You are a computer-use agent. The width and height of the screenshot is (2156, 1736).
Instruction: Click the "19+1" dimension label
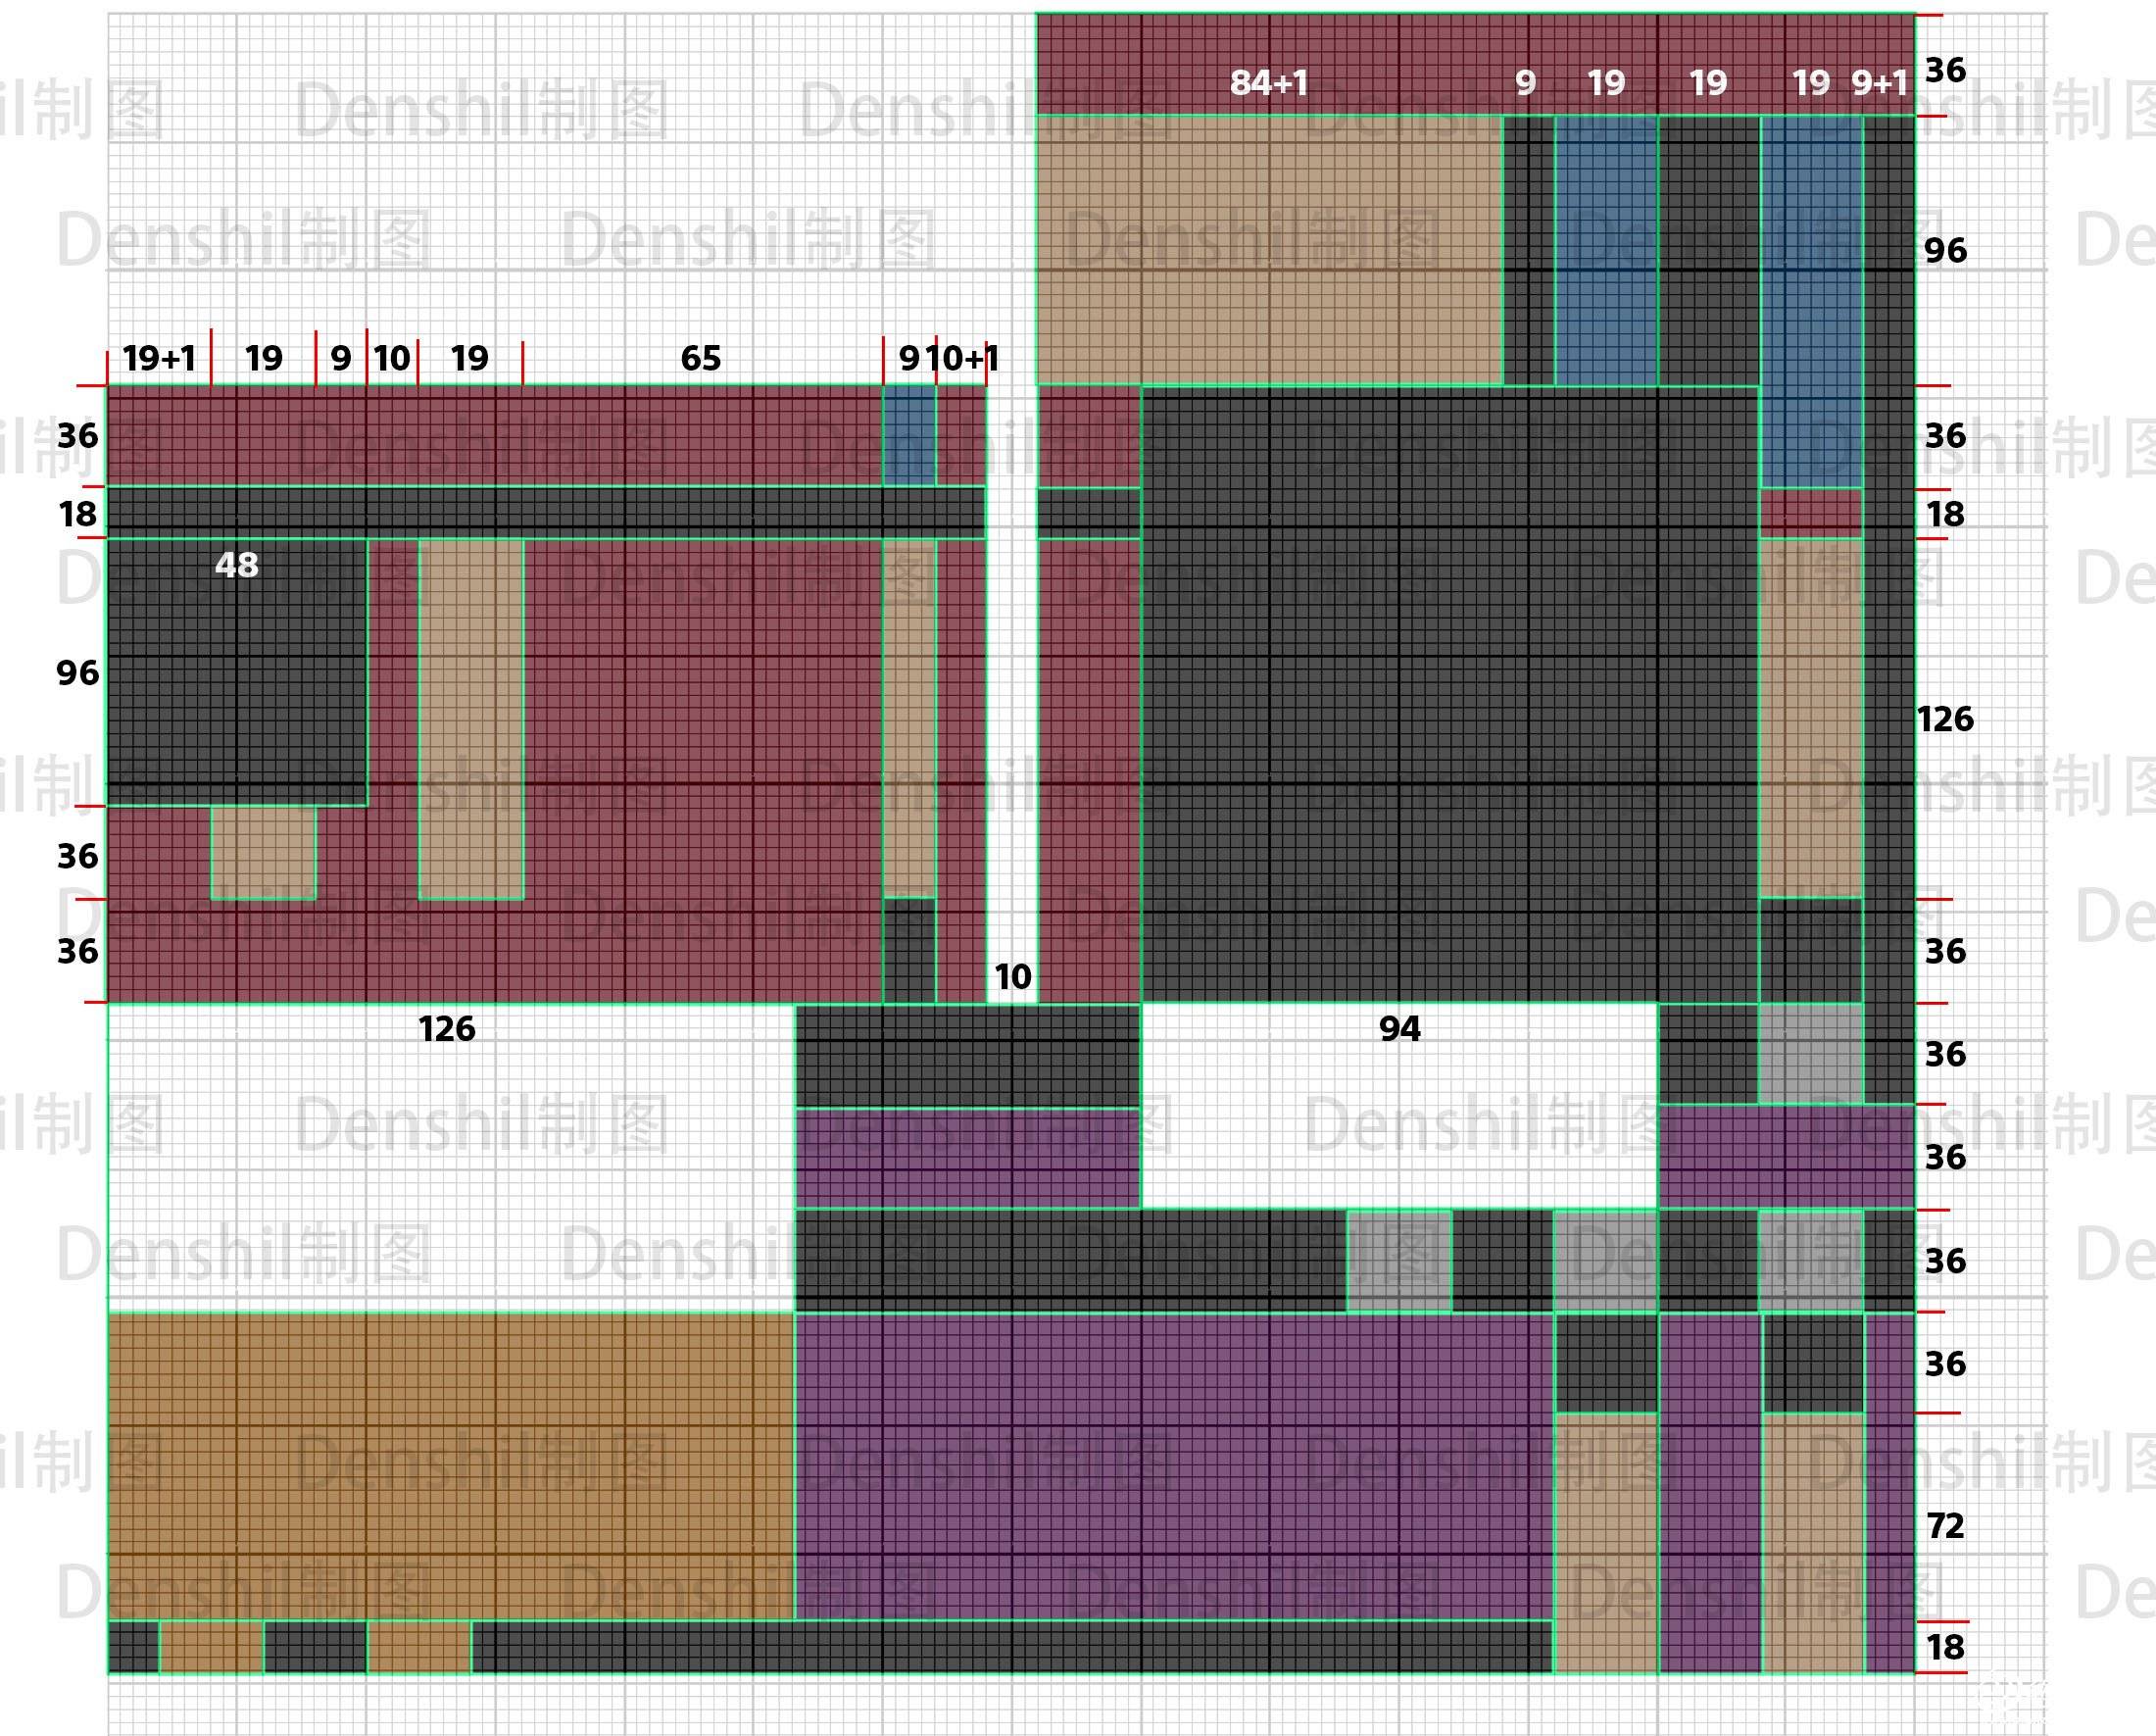(x=159, y=358)
